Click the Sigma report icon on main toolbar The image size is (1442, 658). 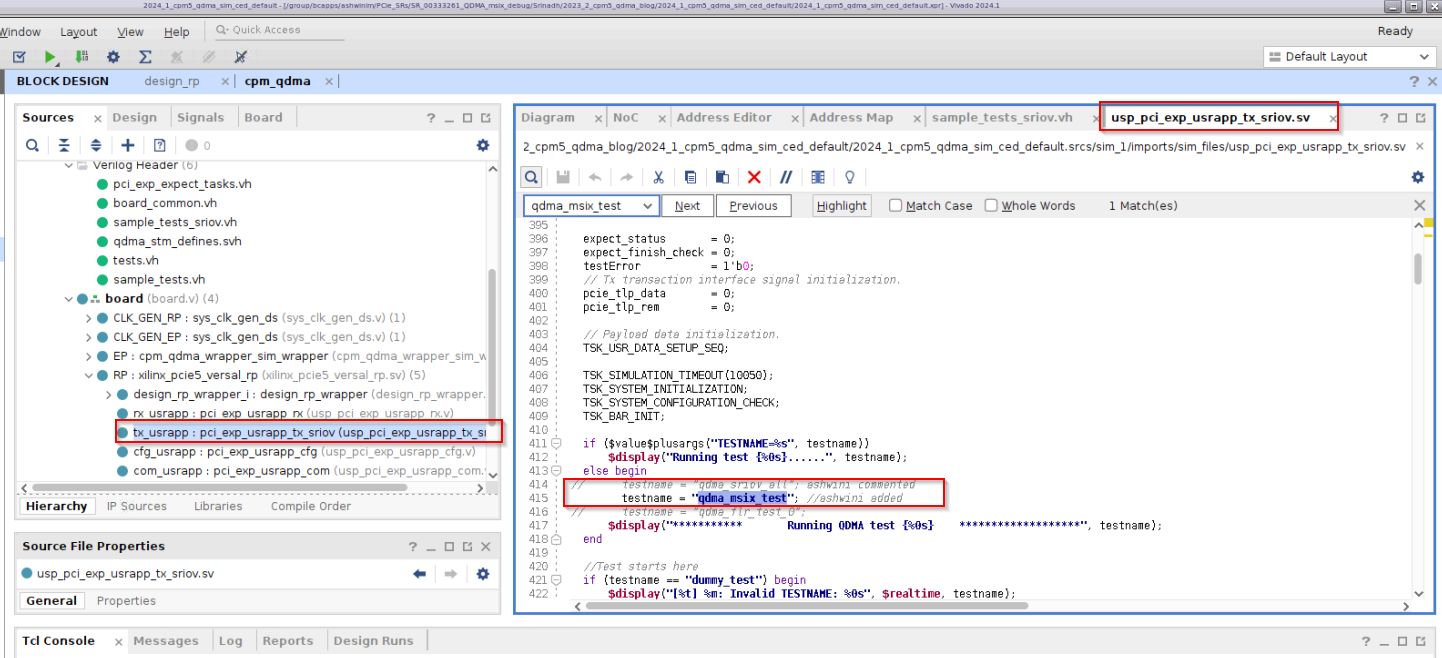tap(145, 57)
